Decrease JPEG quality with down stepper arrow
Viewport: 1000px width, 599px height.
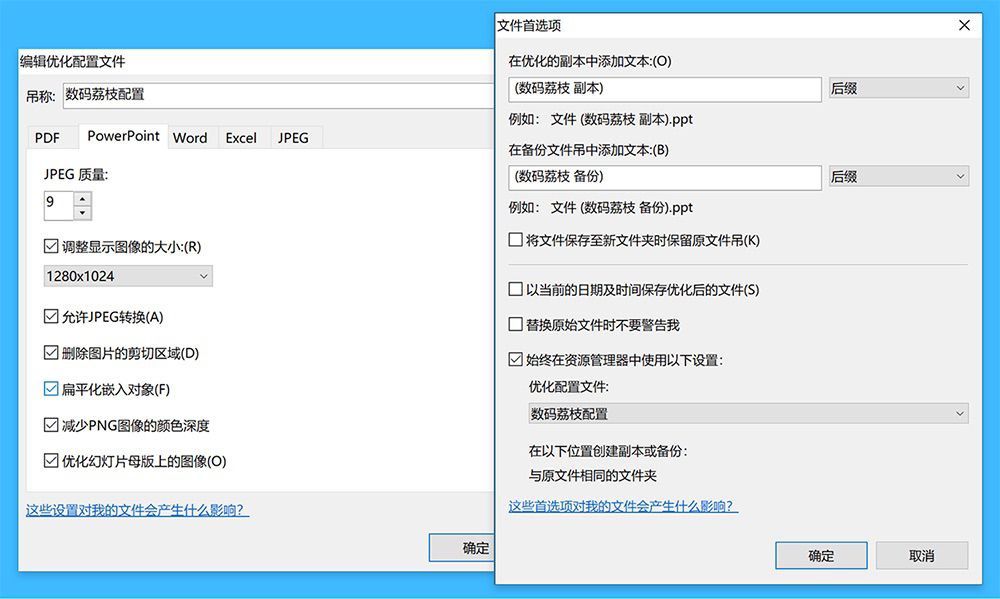point(82,212)
